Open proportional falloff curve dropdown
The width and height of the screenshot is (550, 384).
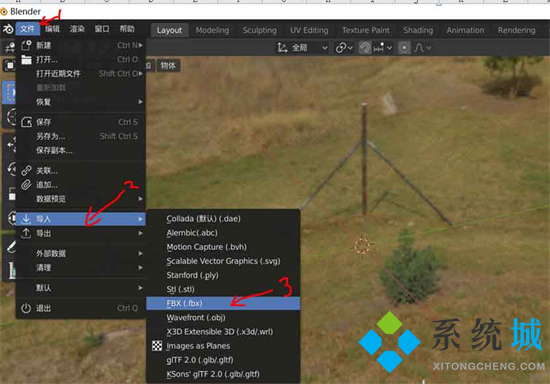tap(422, 48)
